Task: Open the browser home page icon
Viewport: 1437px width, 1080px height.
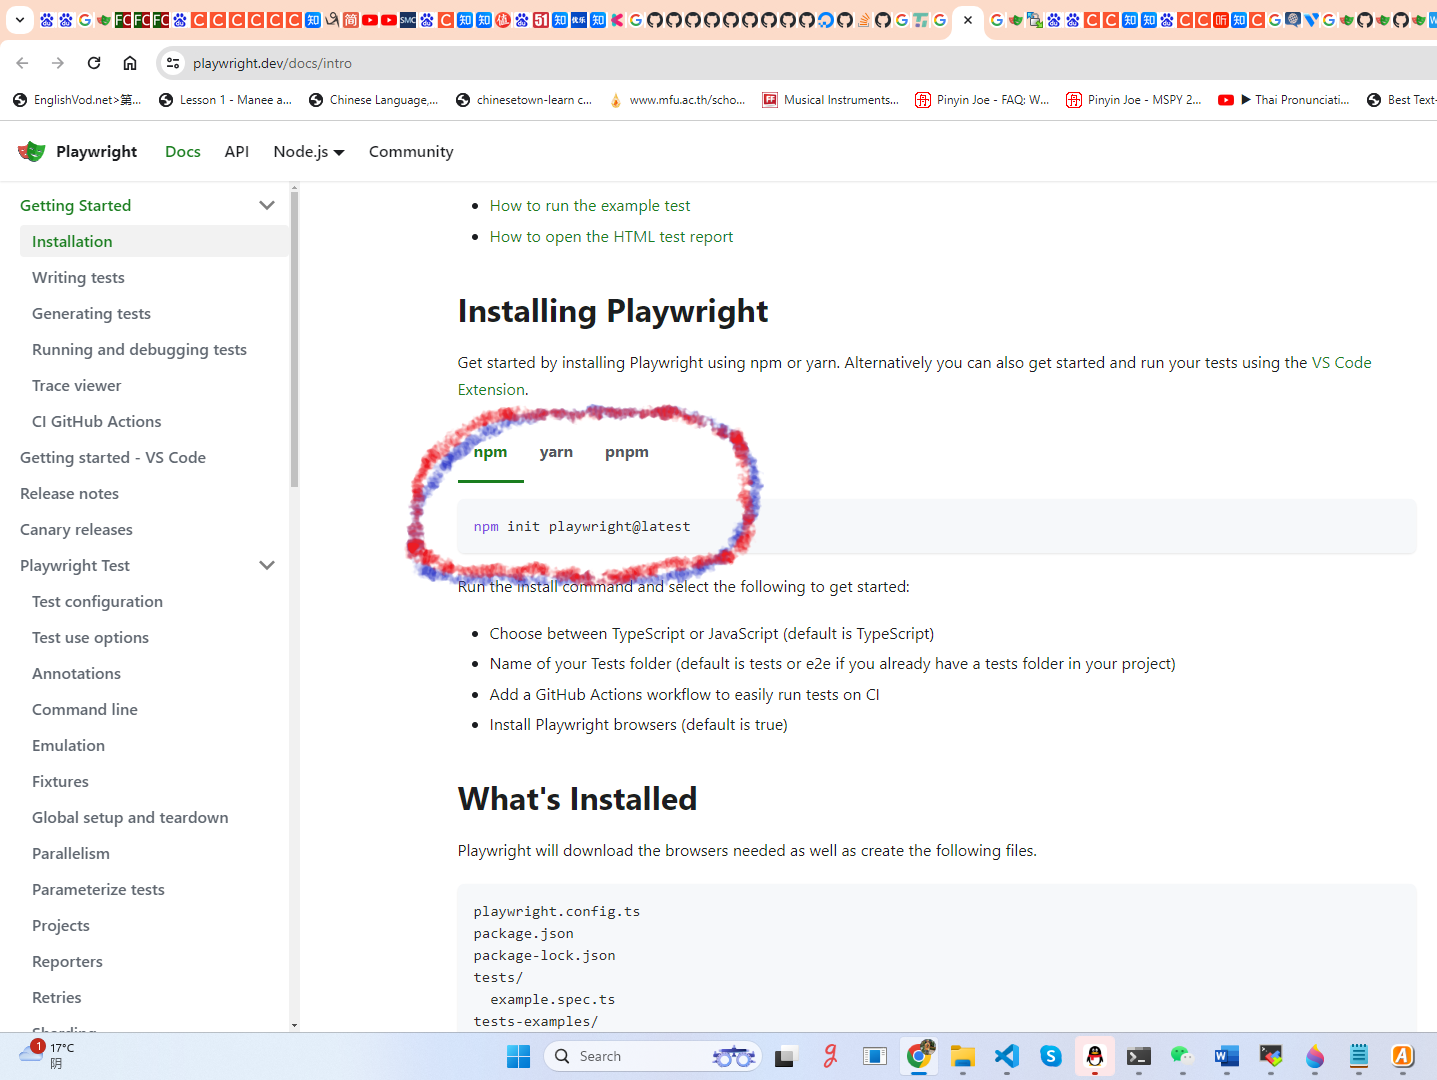Action: (x=130, y=63)
